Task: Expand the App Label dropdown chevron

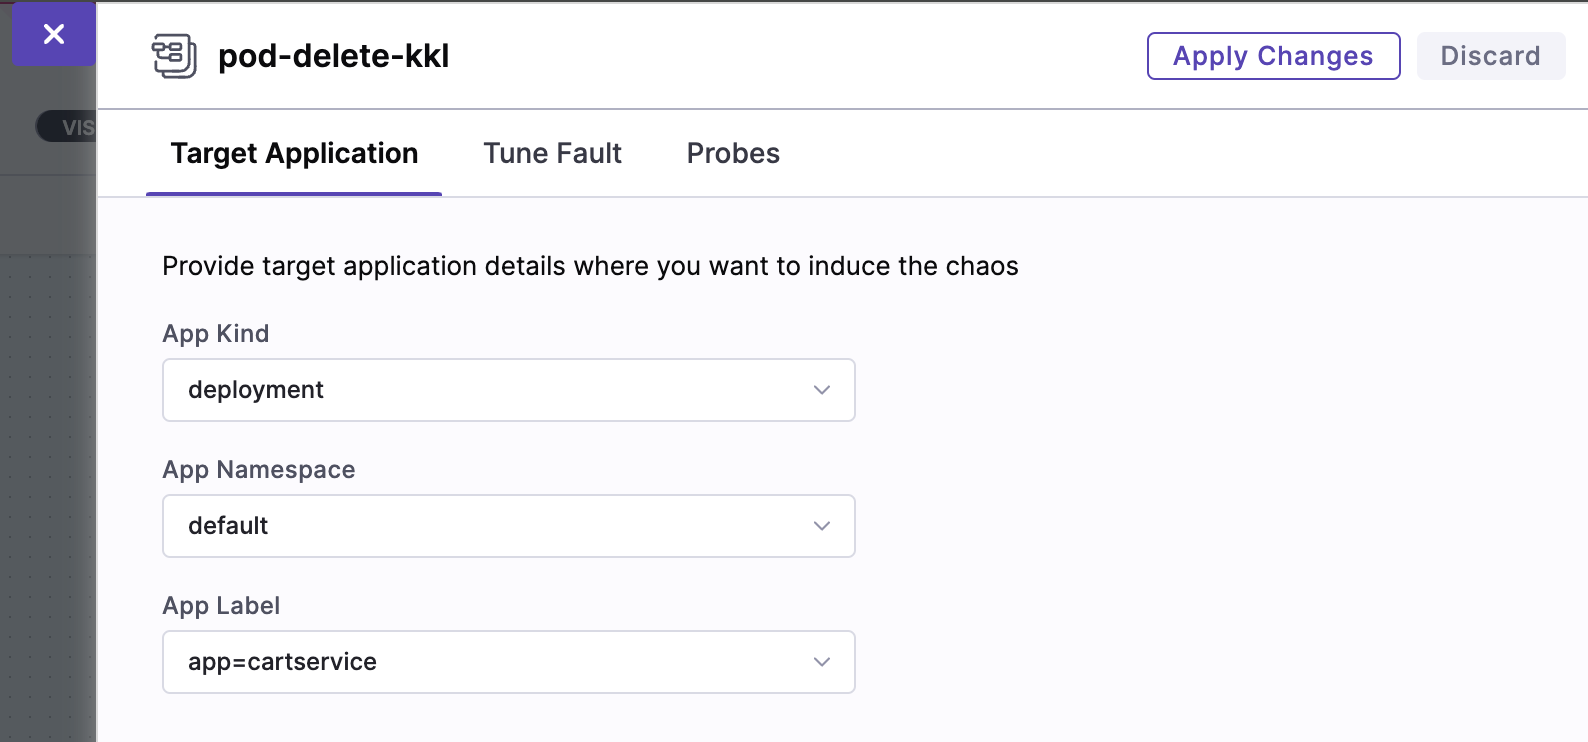Action: pos(822,662)
